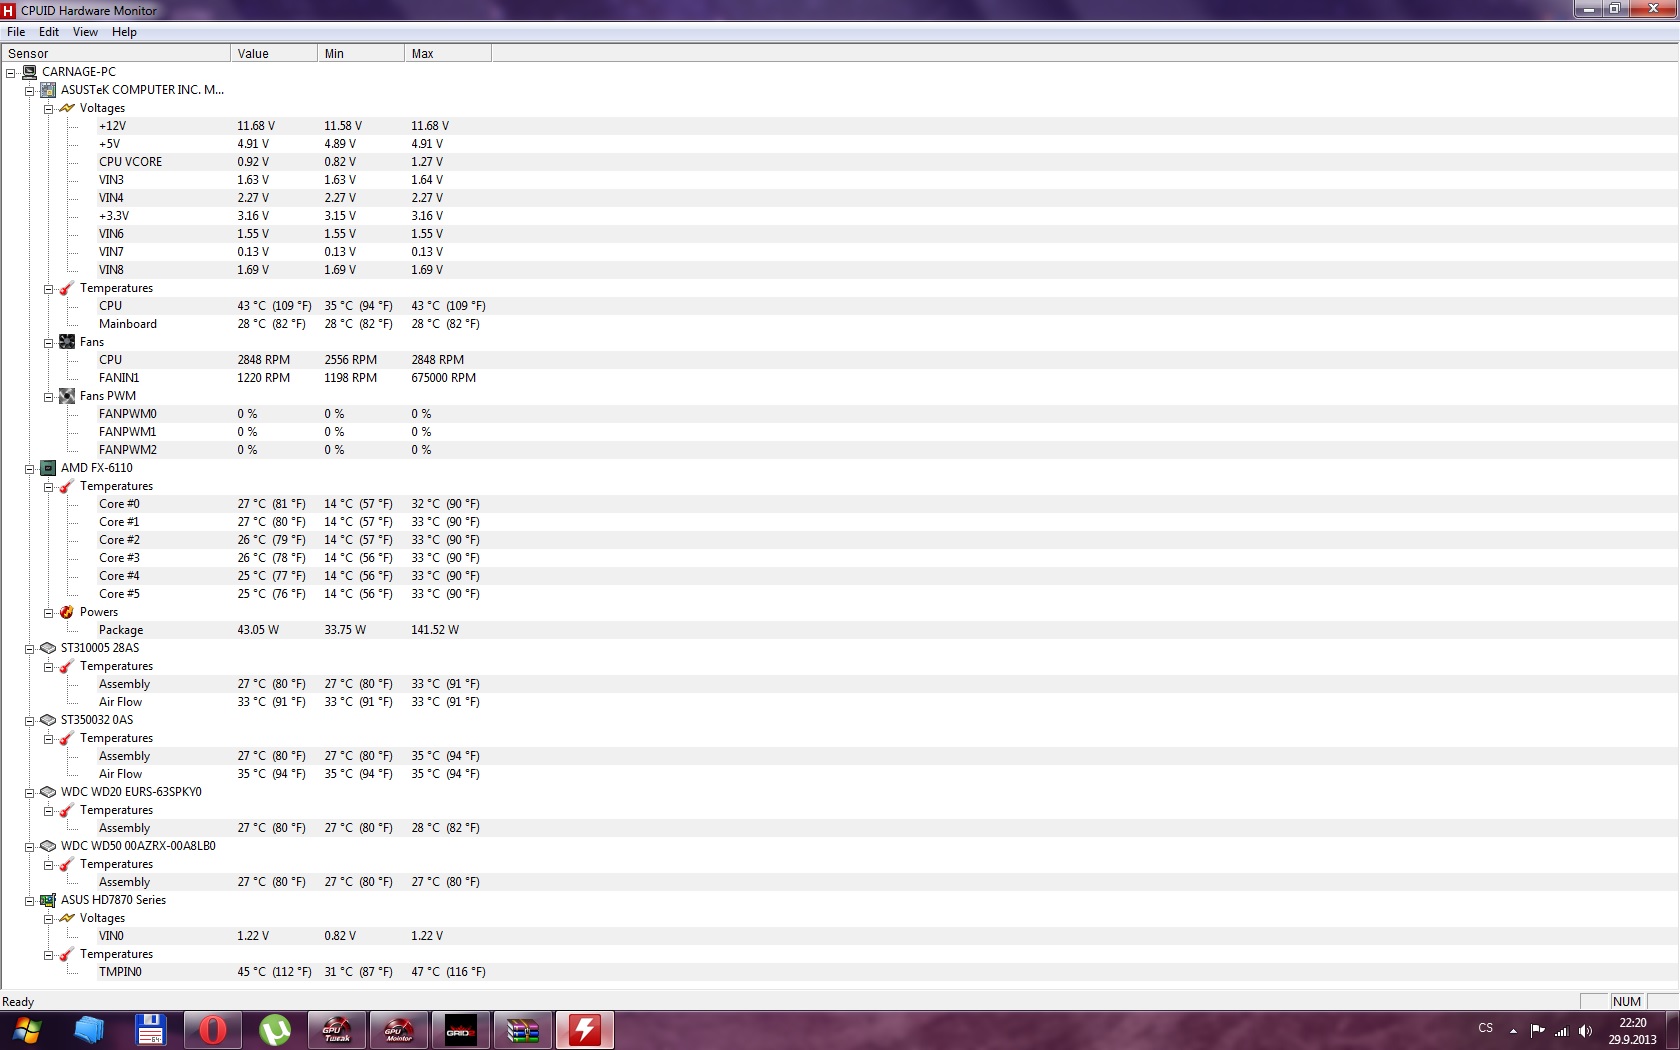This screenshot has height=1050, width=1680.
Task: Collapse the motherboard Voltages group
Action: 48,108
